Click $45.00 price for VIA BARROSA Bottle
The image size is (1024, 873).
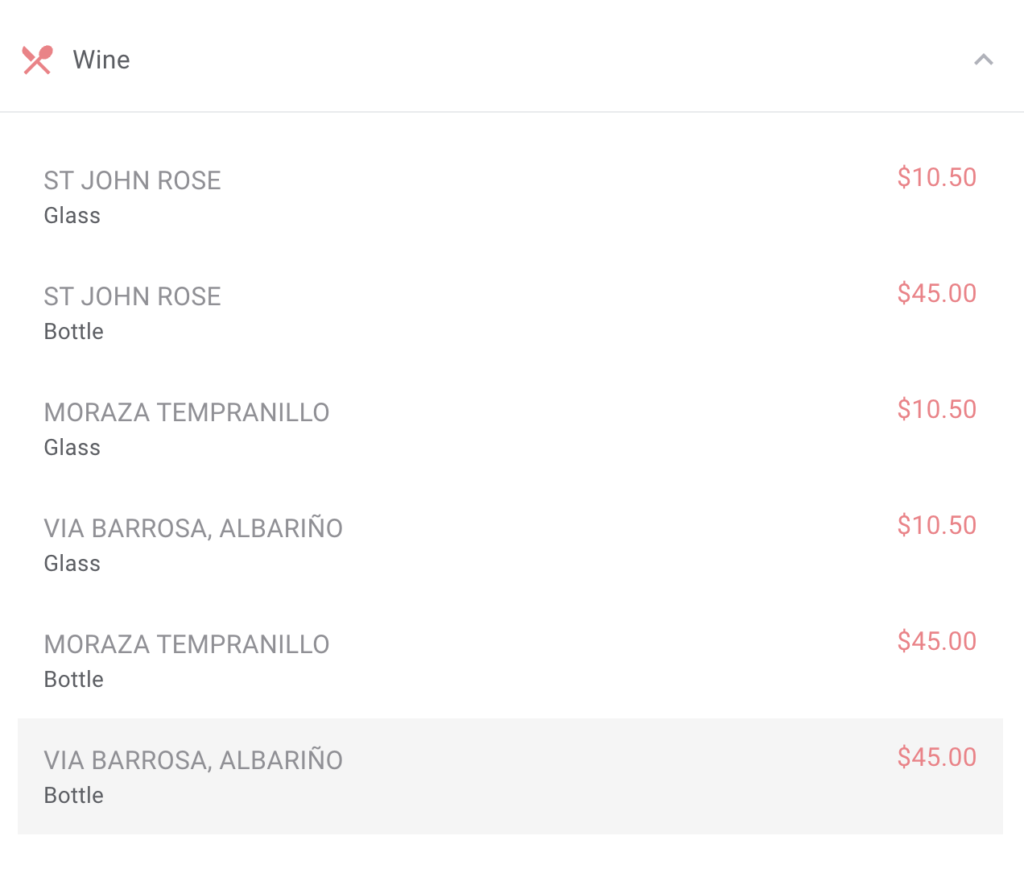(x=936, y=757)
